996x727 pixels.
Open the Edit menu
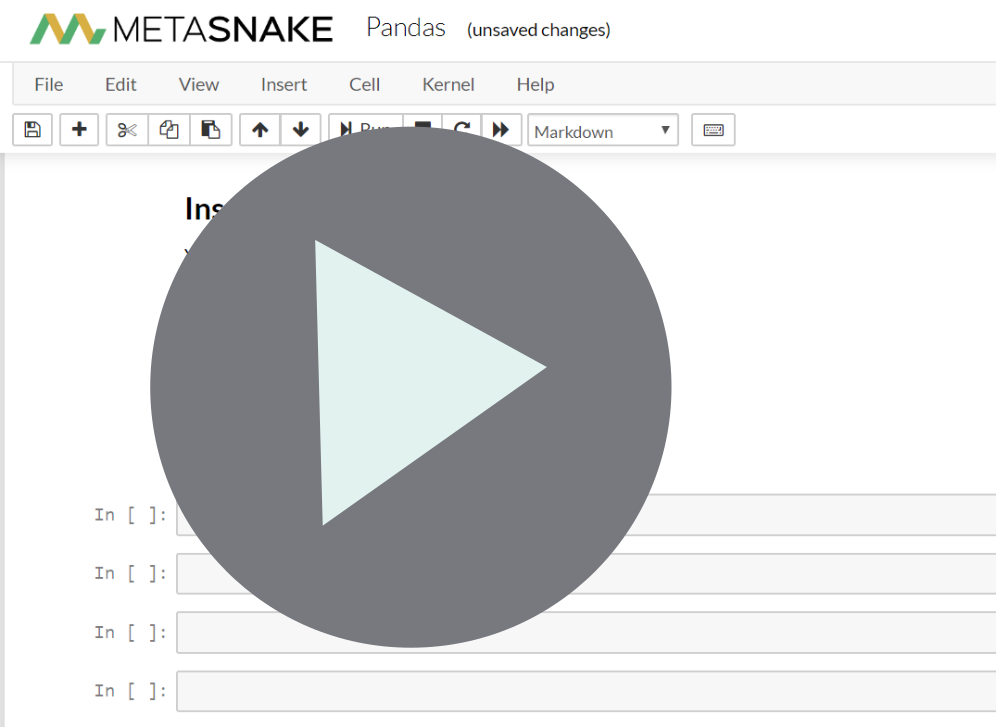121,84
